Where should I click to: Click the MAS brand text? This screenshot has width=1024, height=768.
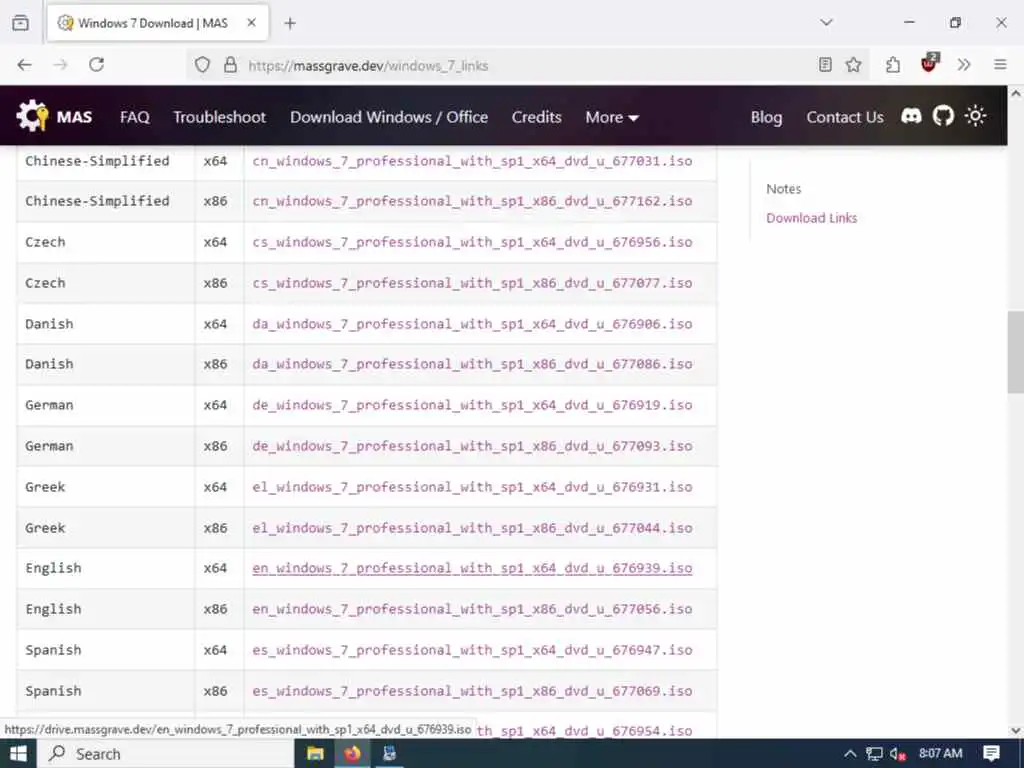(74, 117)
